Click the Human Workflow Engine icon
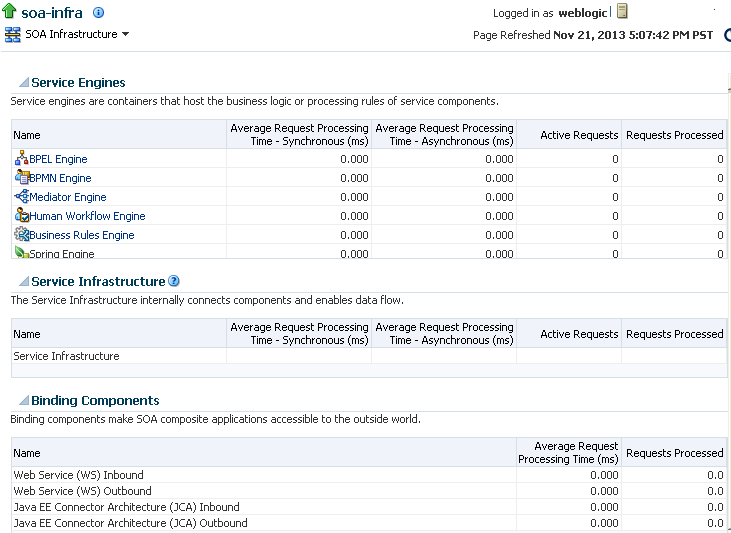Screen dimensions: 731x533 point(21,216)
